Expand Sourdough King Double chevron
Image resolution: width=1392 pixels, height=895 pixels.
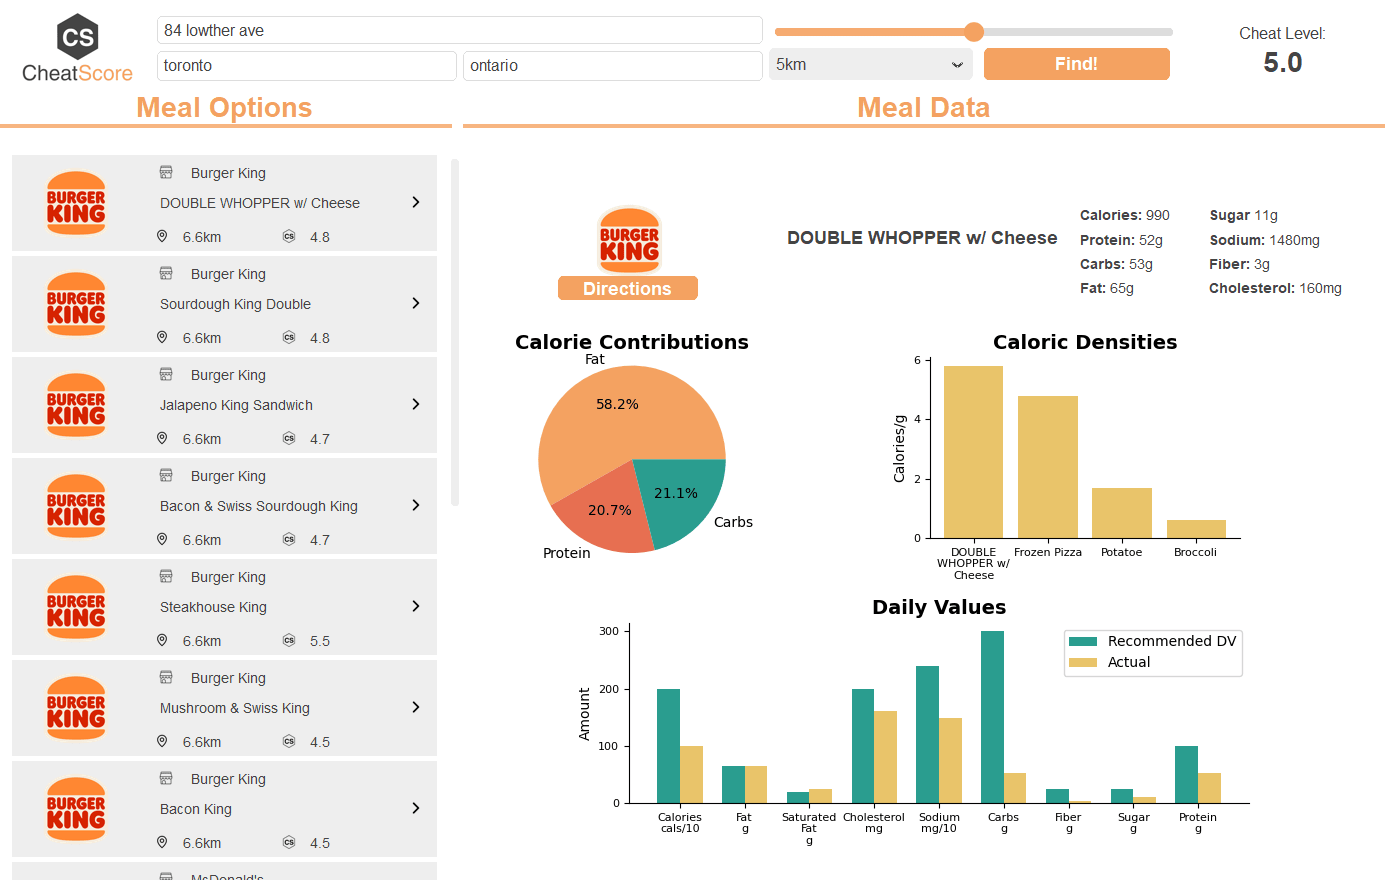coord(416,303)
